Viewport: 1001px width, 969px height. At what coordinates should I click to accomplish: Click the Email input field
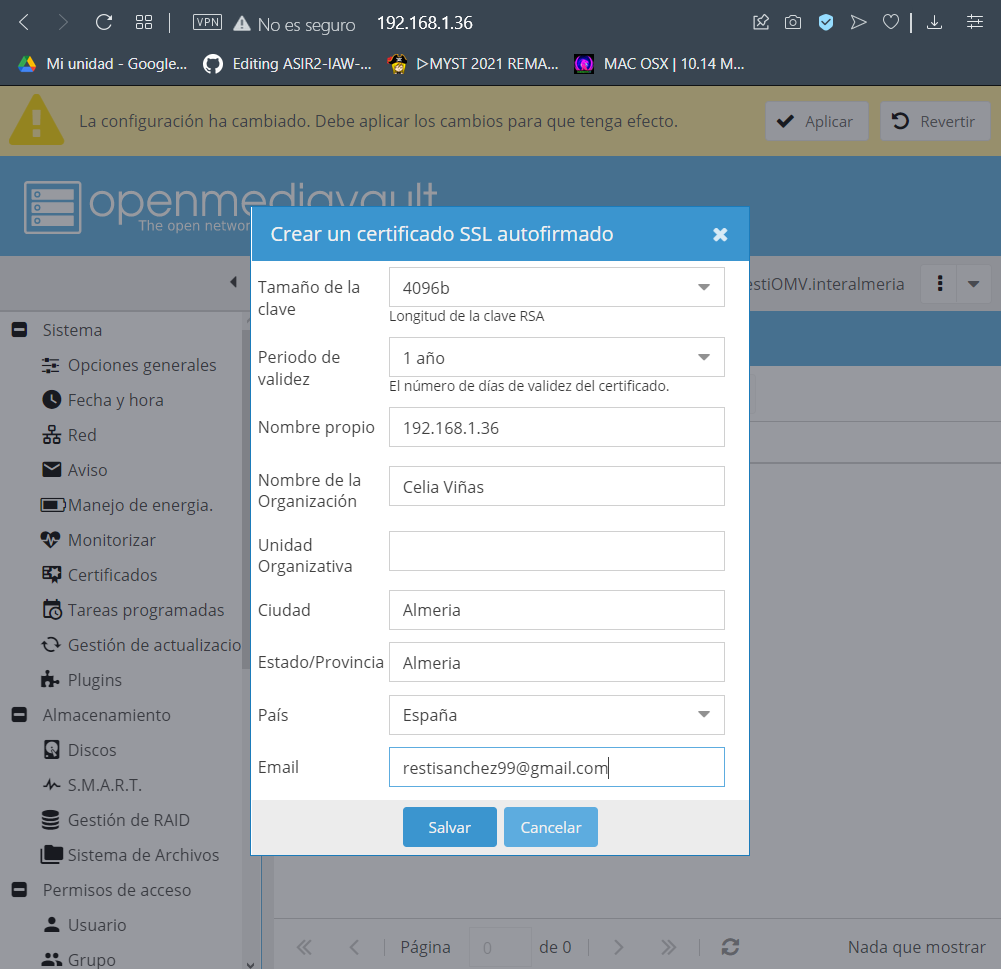coord(556,767)
